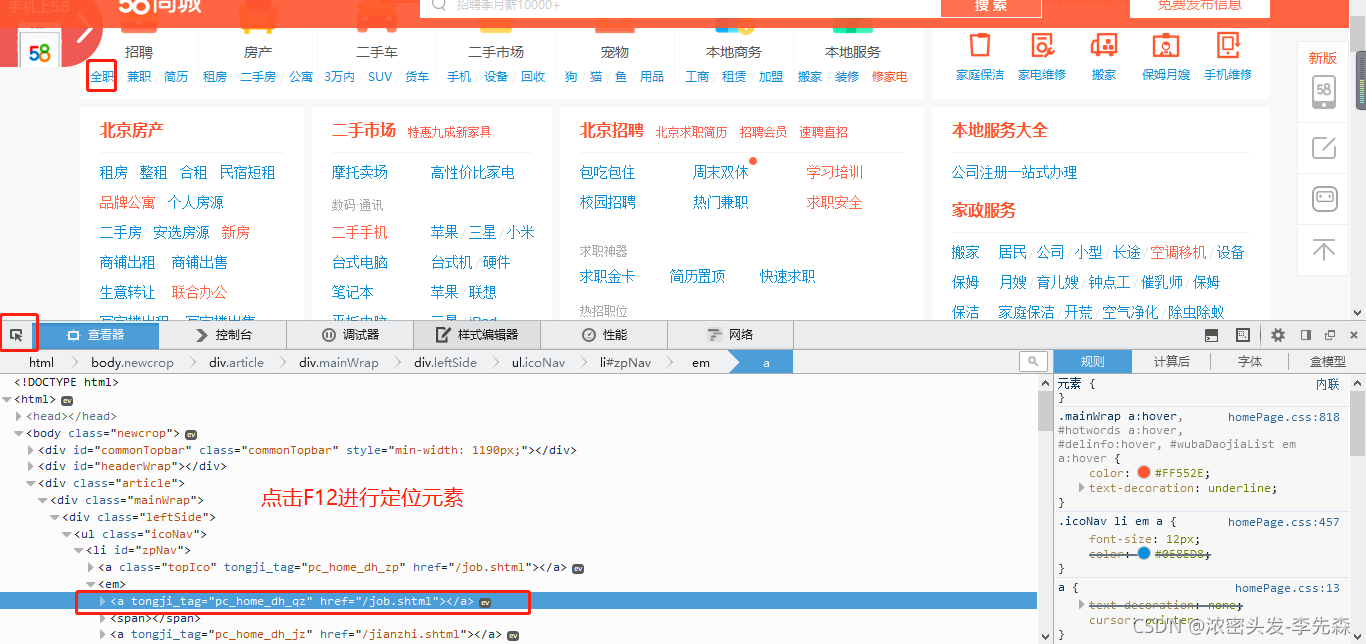Image resolution: width=1366 pixels, height=644 pixels.
Task: Open devtools settings gear
Action: [1278, 335]
